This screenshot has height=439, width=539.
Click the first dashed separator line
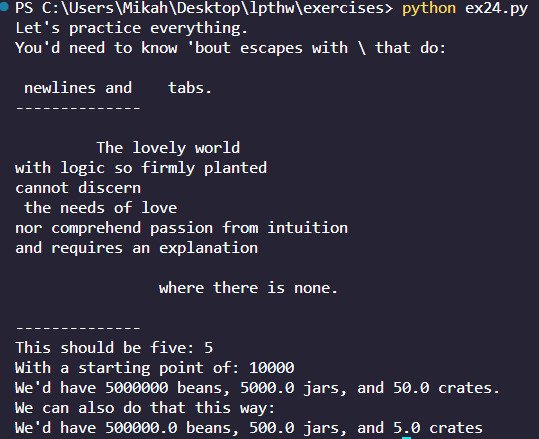pos(78,108)
